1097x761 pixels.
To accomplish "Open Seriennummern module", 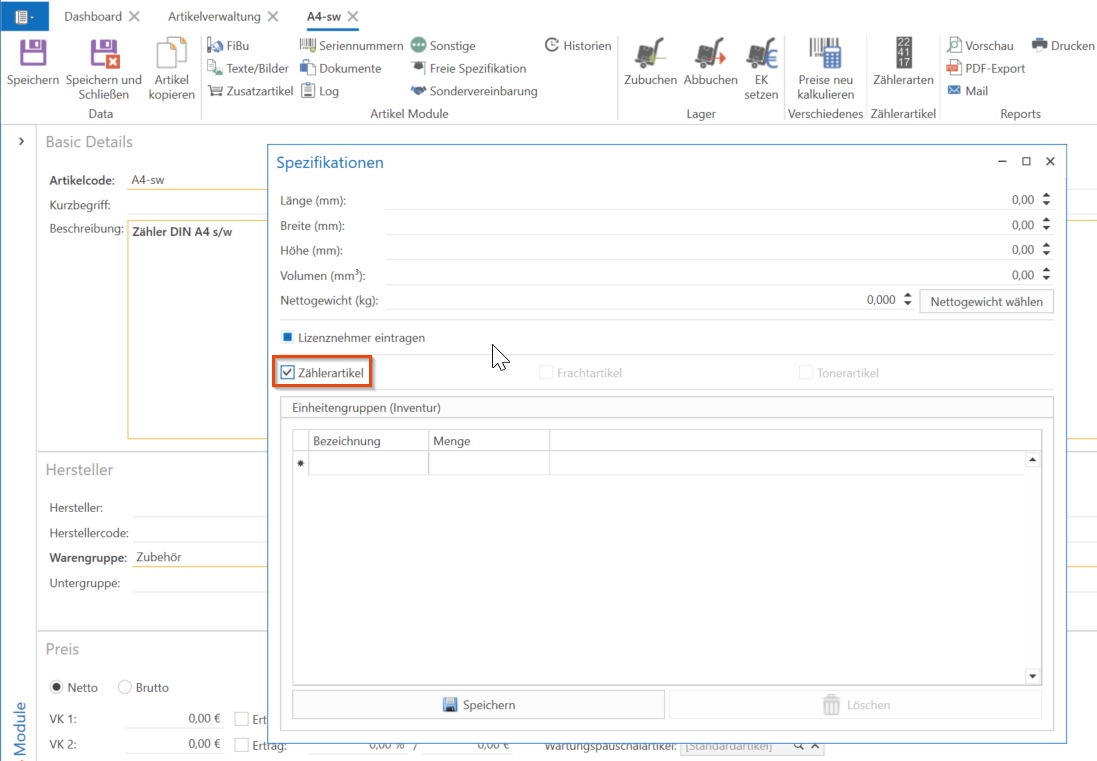I will click(x=351, y=45).
